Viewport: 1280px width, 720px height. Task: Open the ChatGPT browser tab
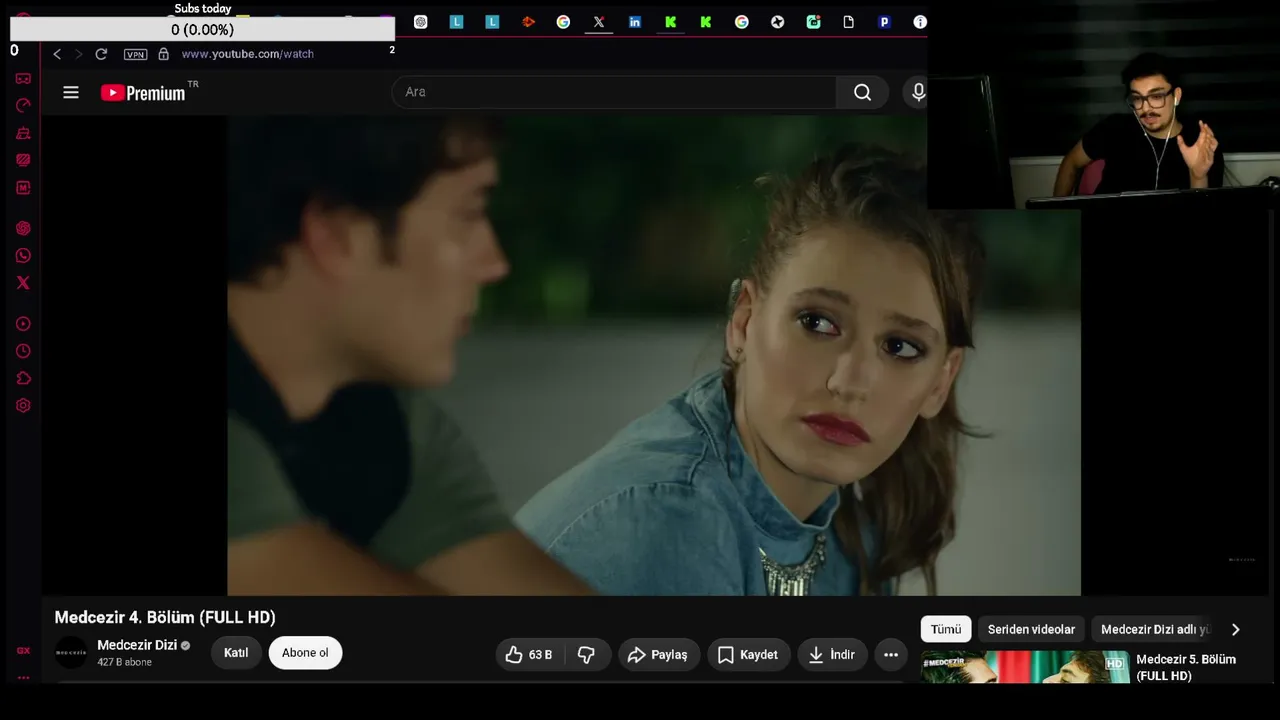[x=420, y=22]
